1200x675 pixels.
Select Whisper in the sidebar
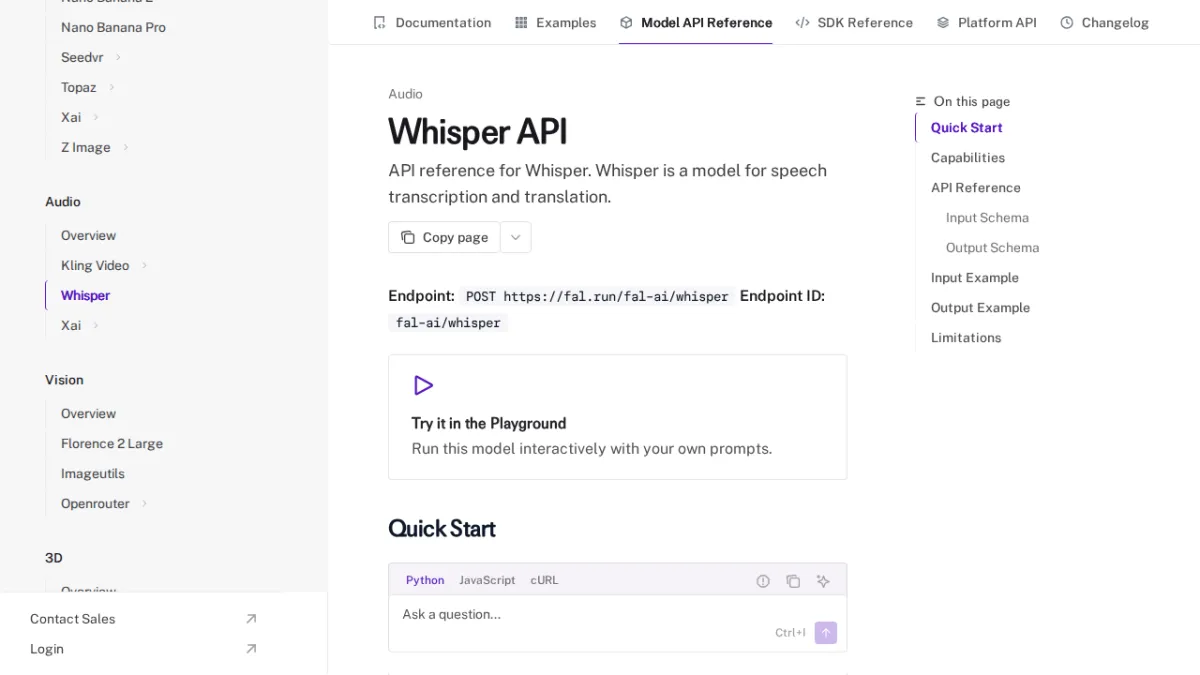85,295
